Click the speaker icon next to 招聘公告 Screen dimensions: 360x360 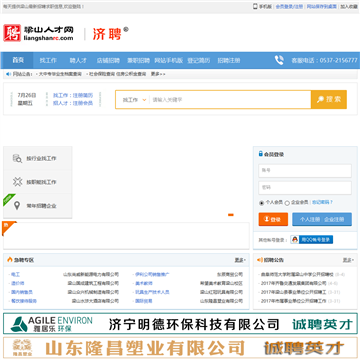(x=260, y=260)
